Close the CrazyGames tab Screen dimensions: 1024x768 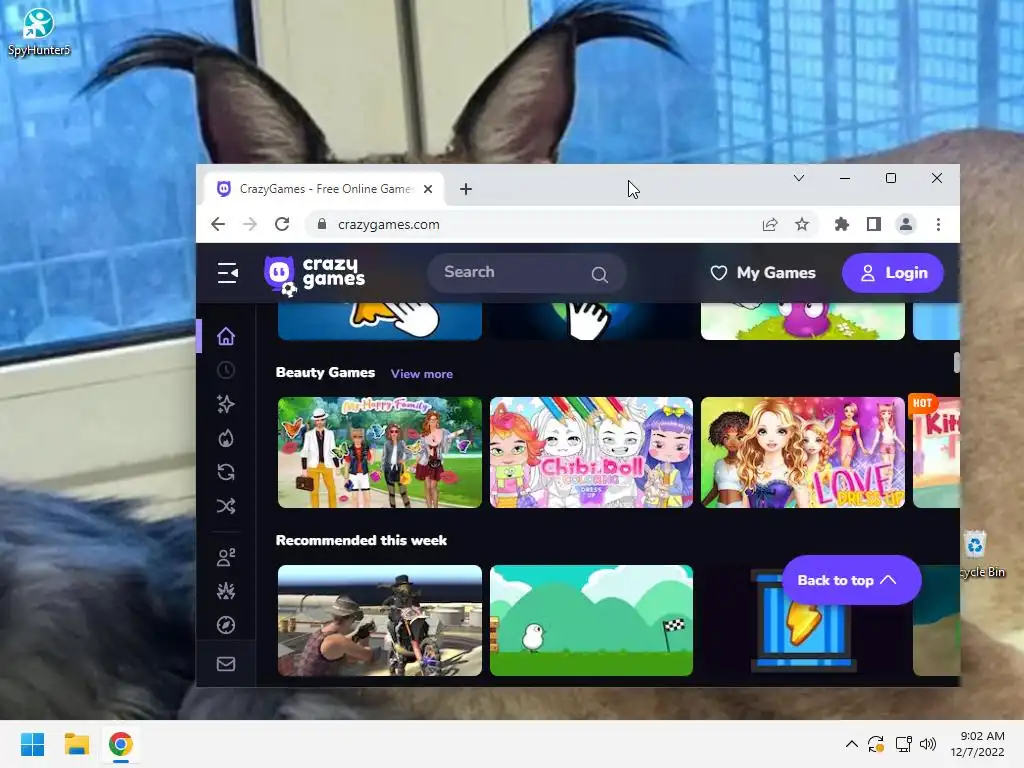tap(428, 189)
